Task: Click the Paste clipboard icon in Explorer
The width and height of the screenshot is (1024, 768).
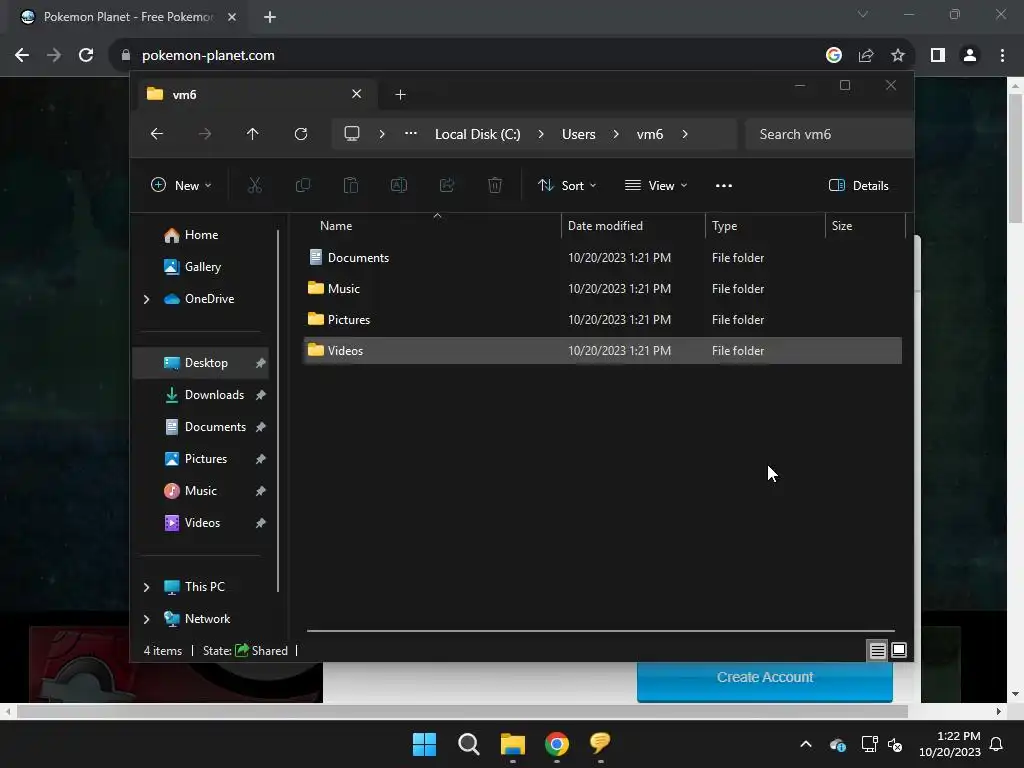Action: 351,185
